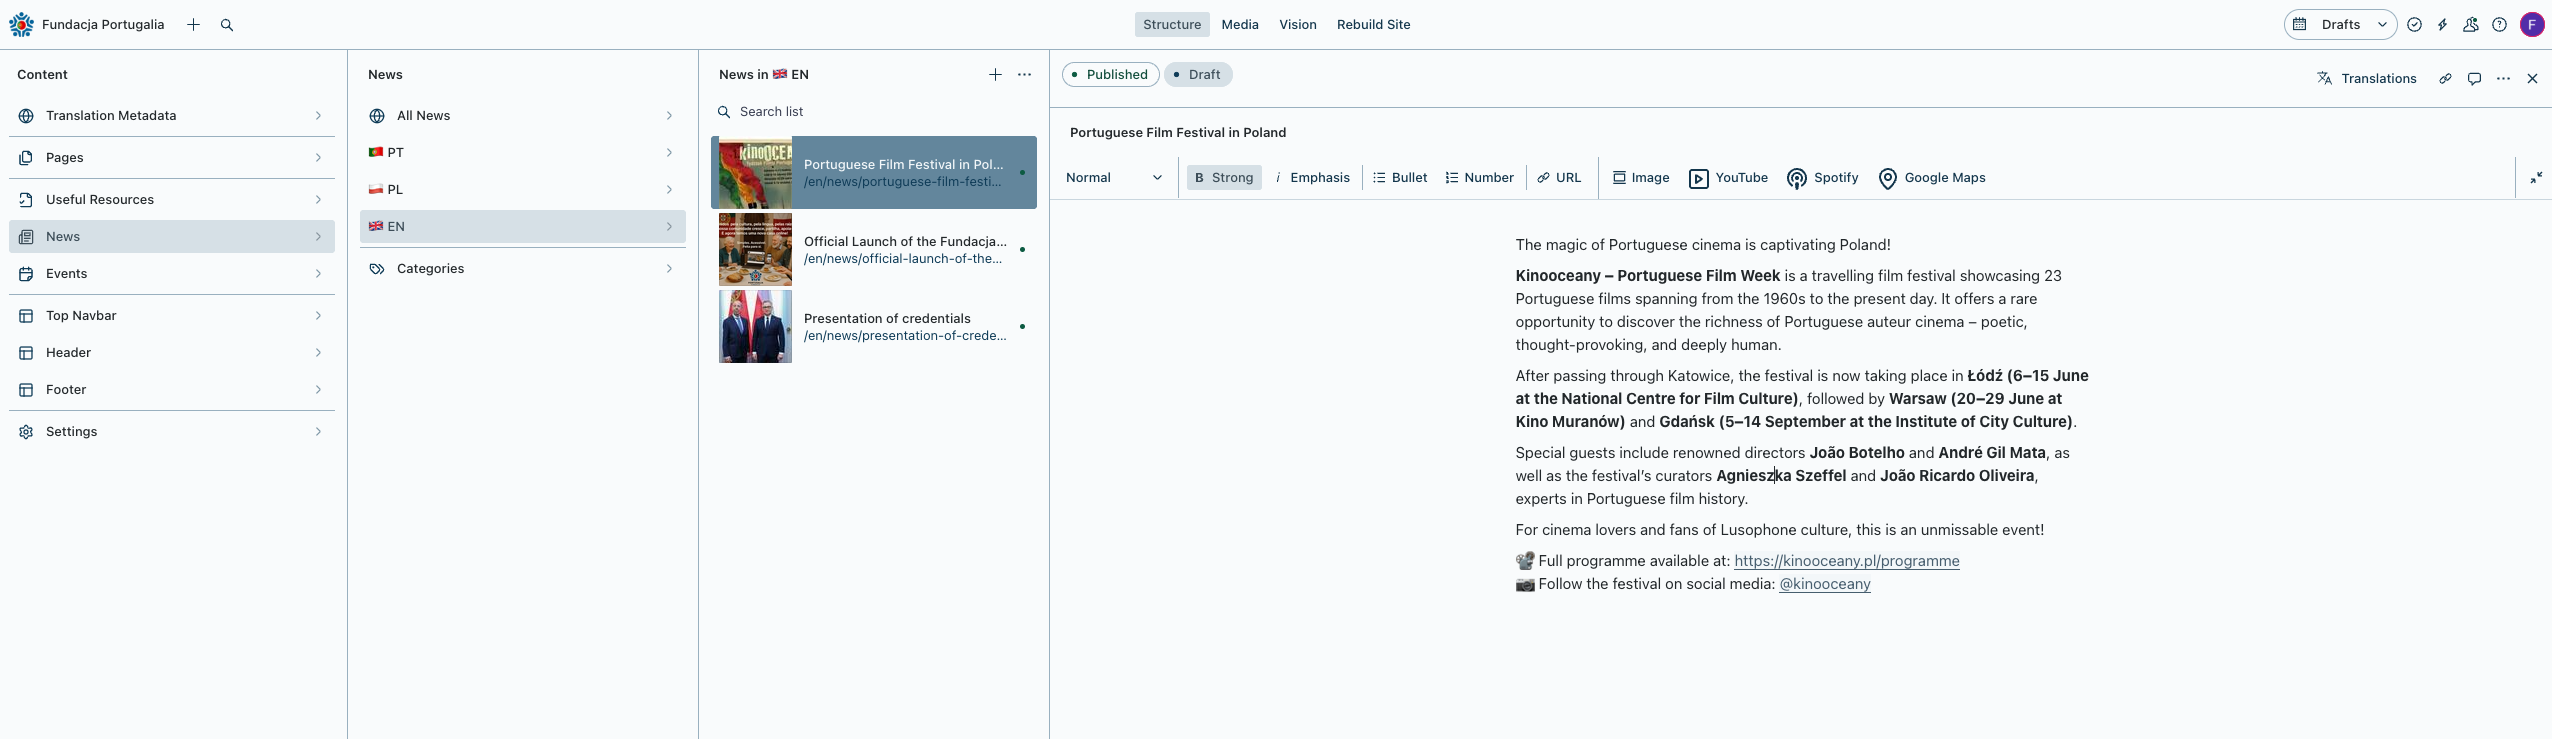Image resolution: width=2552 pixels, height=739 pixels.
Task: Expand the Translation Metadata item
Action: click(171, 116)
